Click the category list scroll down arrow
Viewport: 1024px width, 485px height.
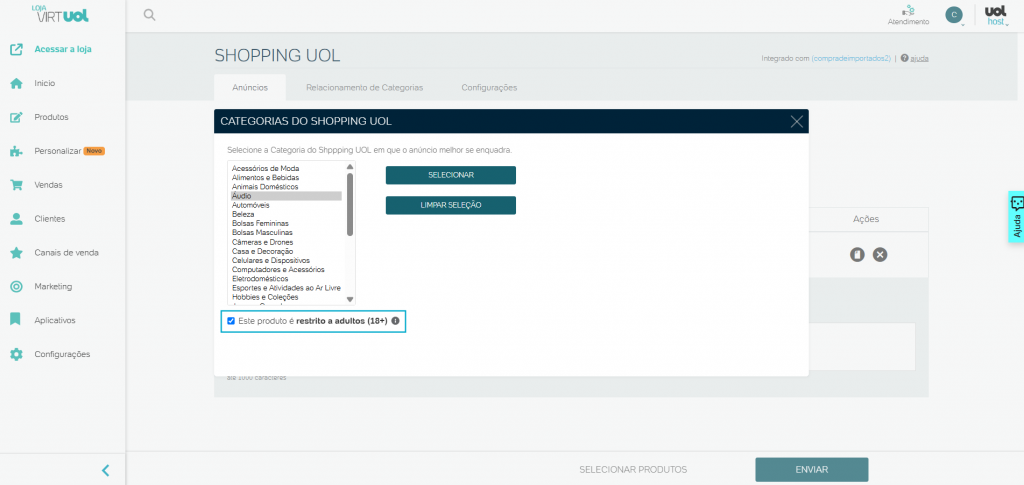[350, 299]
